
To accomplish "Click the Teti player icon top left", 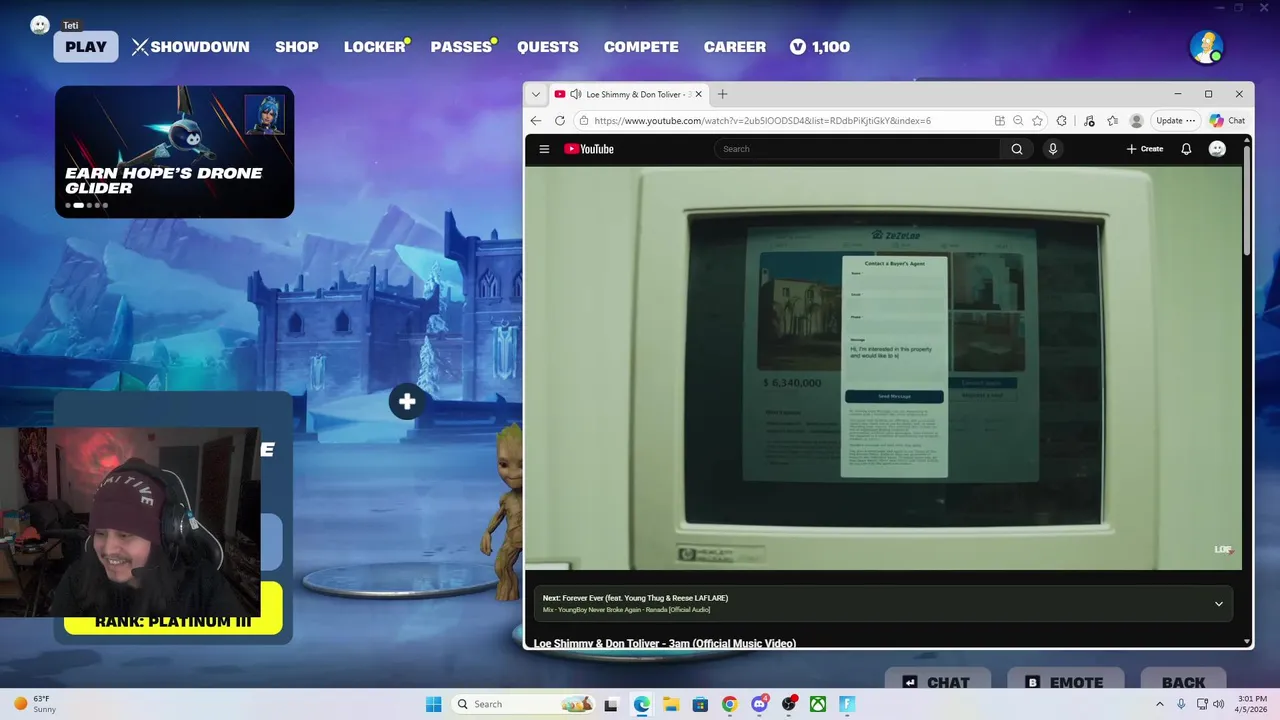I will pyautogui.click(x=40, y=25).
